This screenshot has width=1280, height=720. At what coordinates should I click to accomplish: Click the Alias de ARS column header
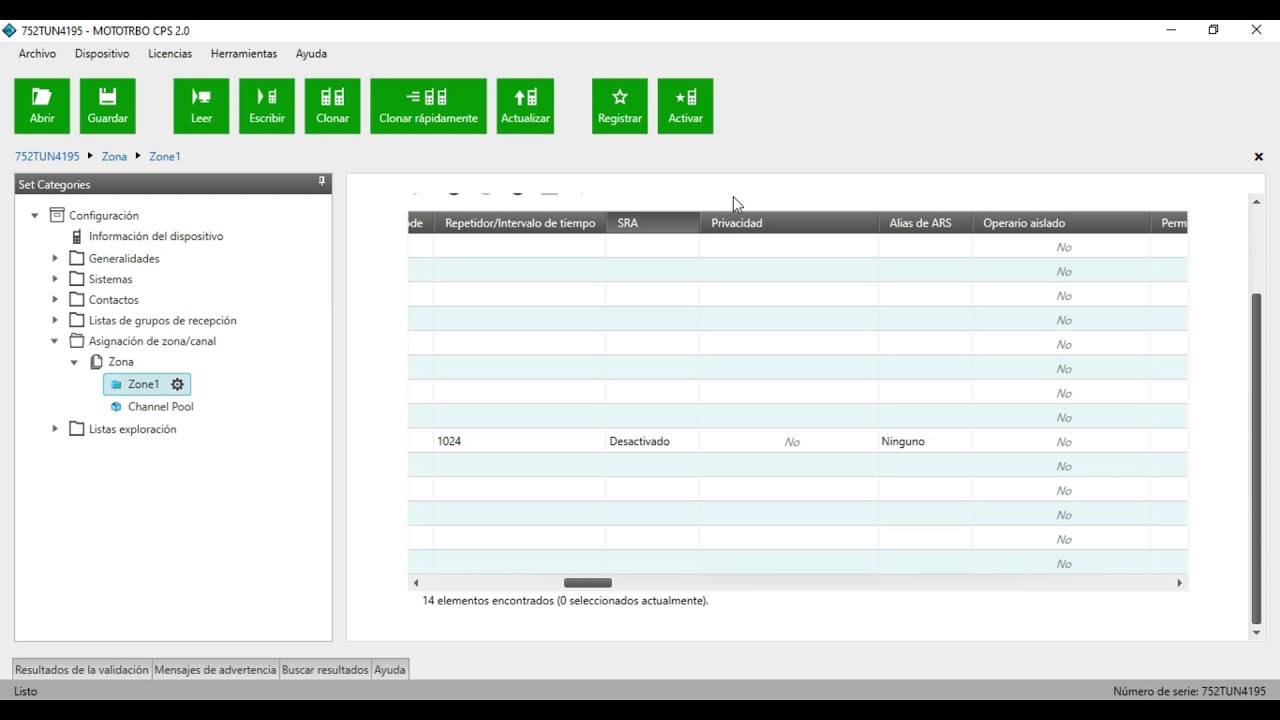coord(926,223)
